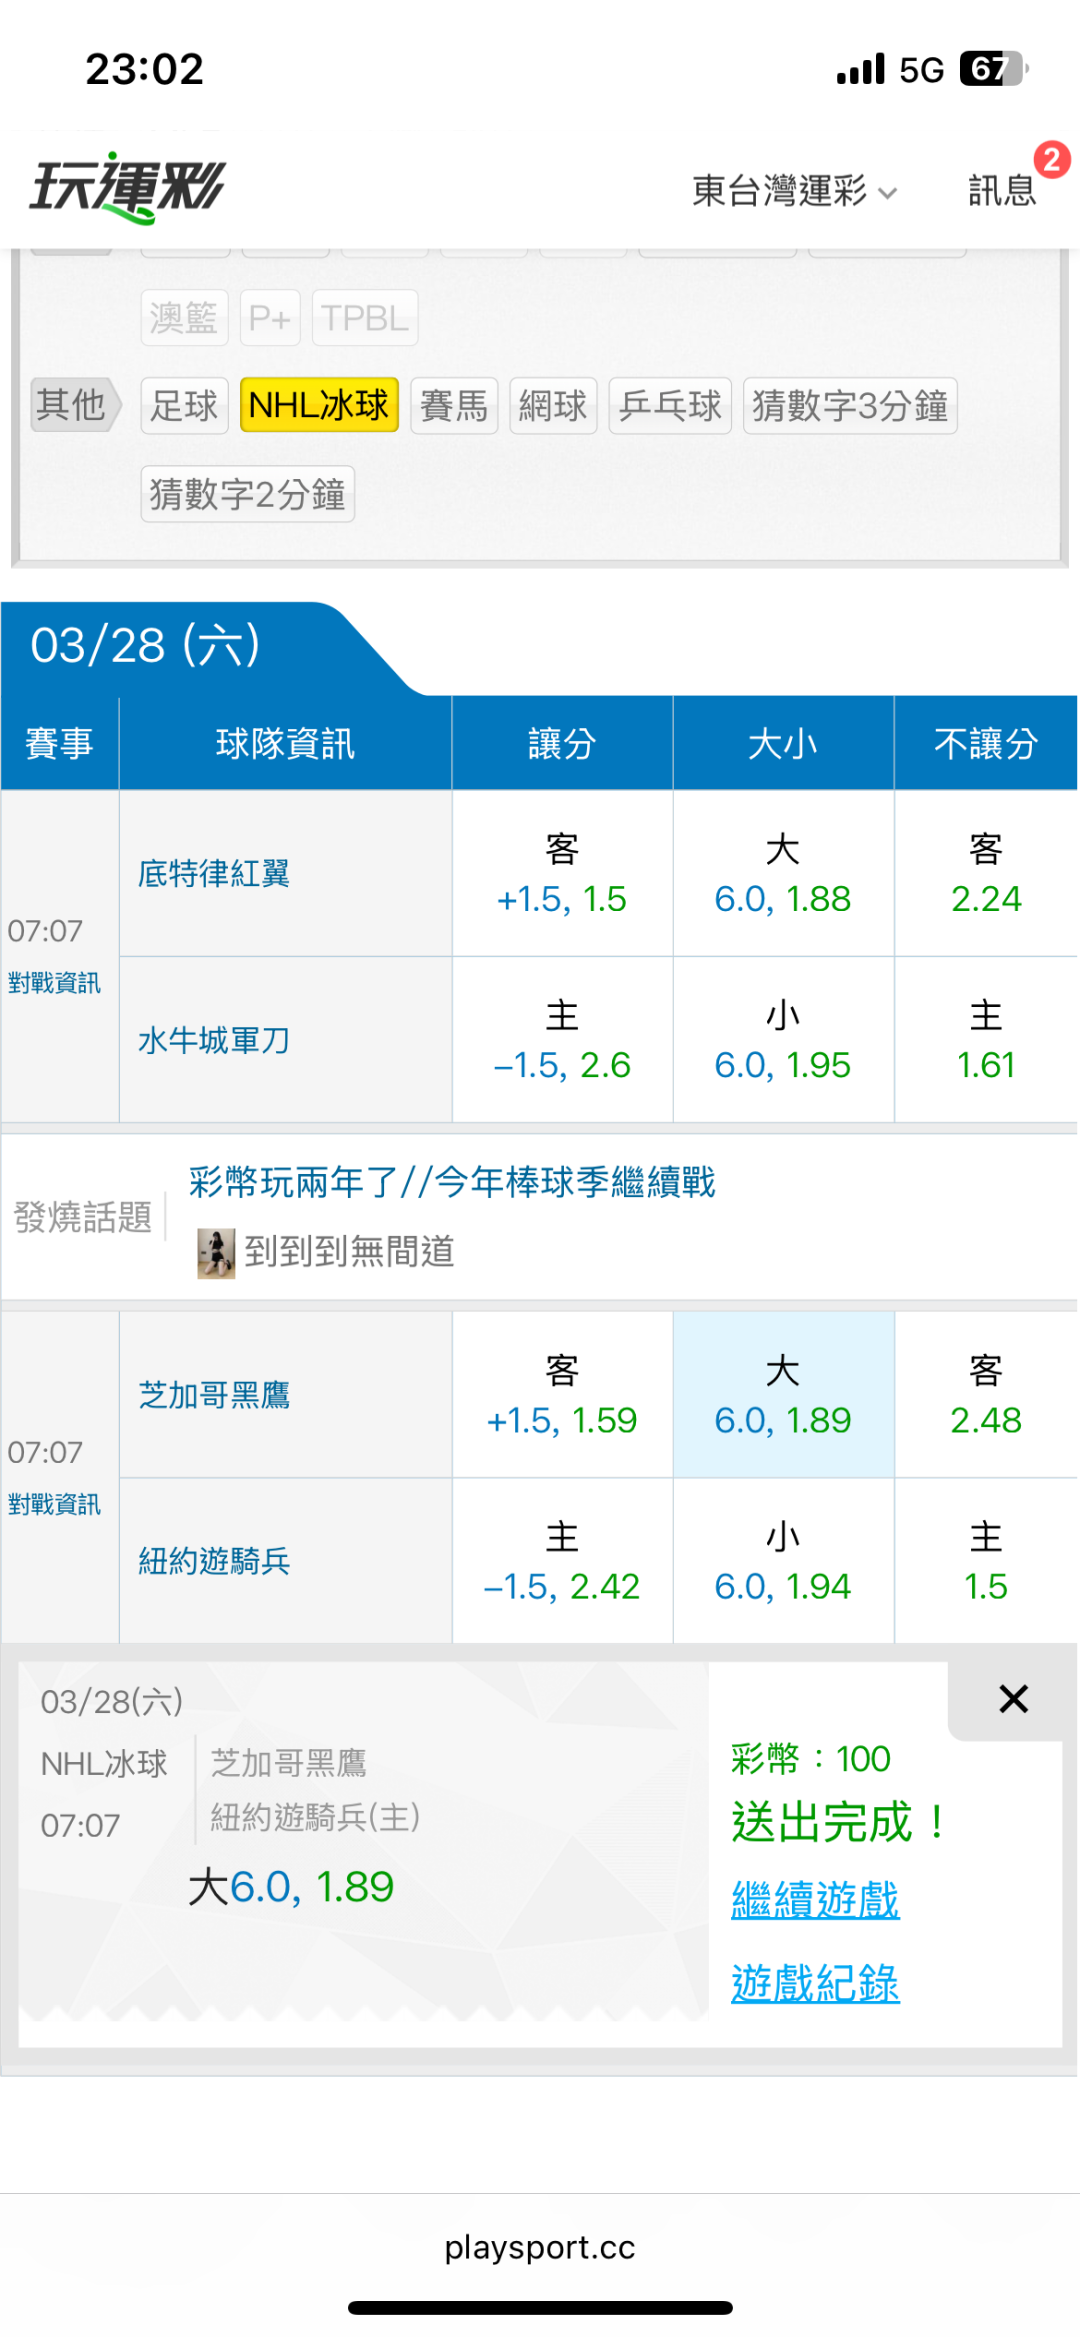Open the 乒乓球 tab

[669, 405]
